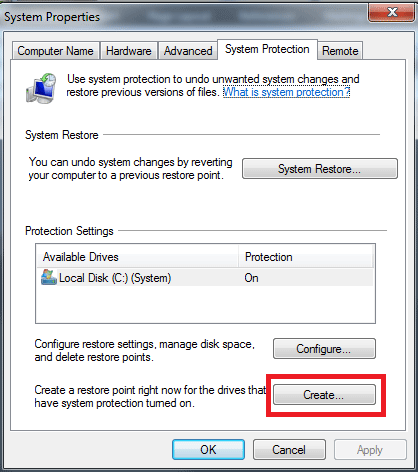The image size is (418, 472).
Task: Click the On protection status cell
Action: (x=251, y=278)
